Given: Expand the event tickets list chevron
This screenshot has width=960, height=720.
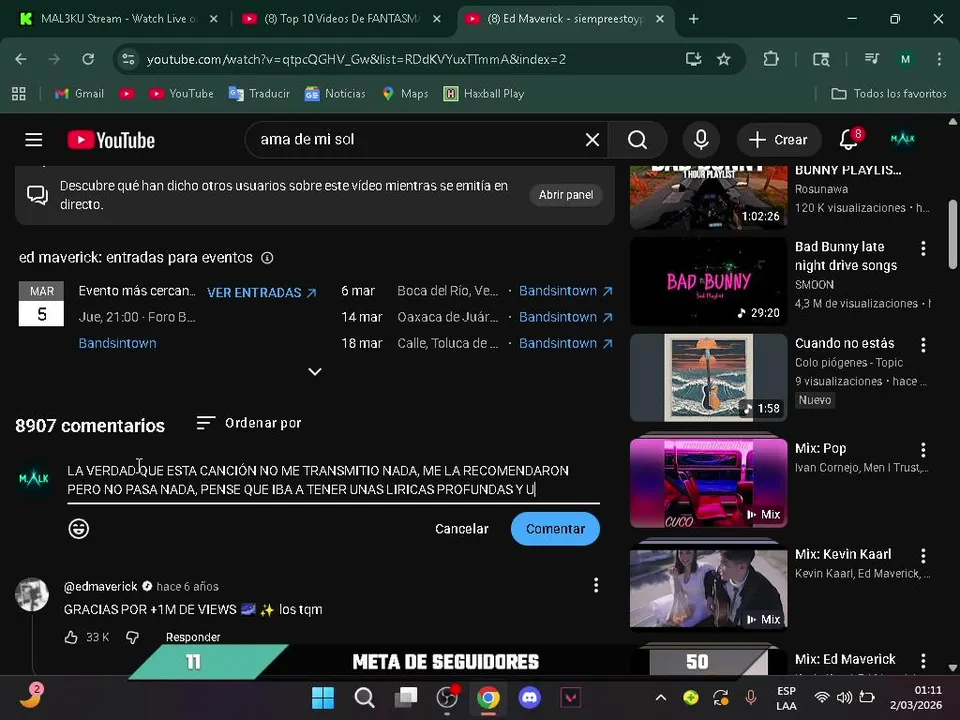Looking at the screenshot, I should click(315, 372).
